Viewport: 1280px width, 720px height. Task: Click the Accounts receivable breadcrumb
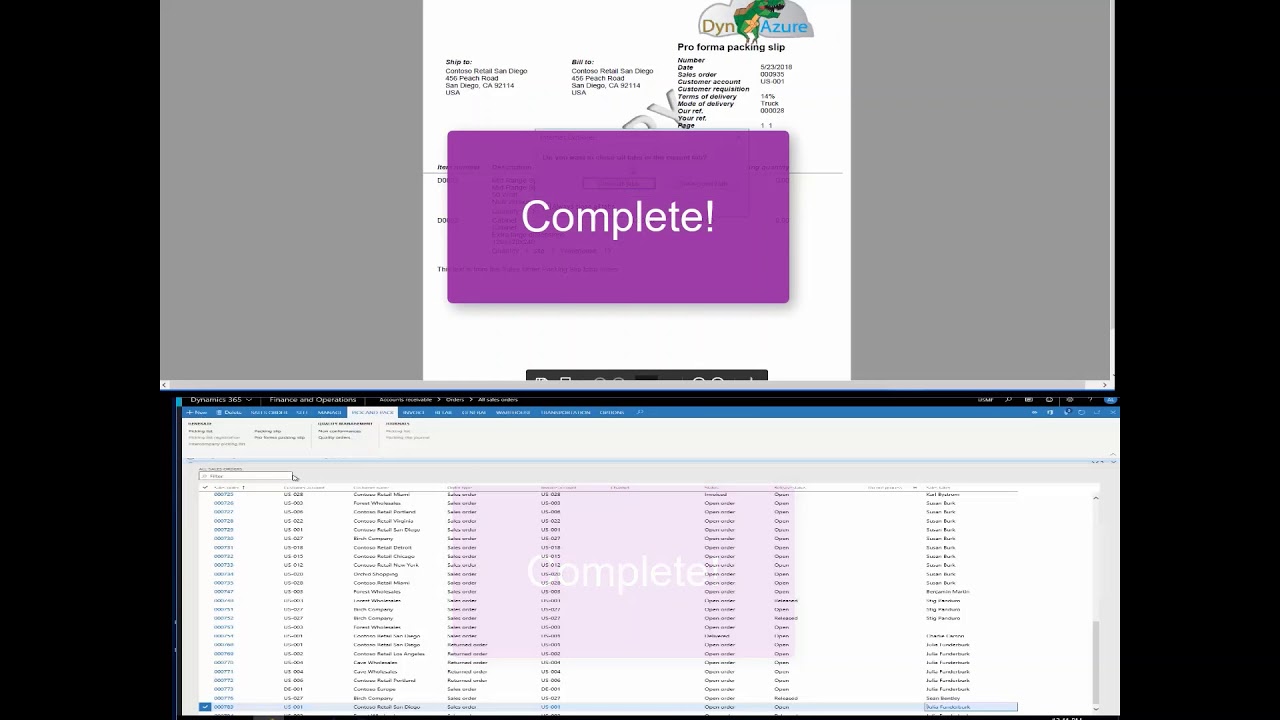(406, 400)
